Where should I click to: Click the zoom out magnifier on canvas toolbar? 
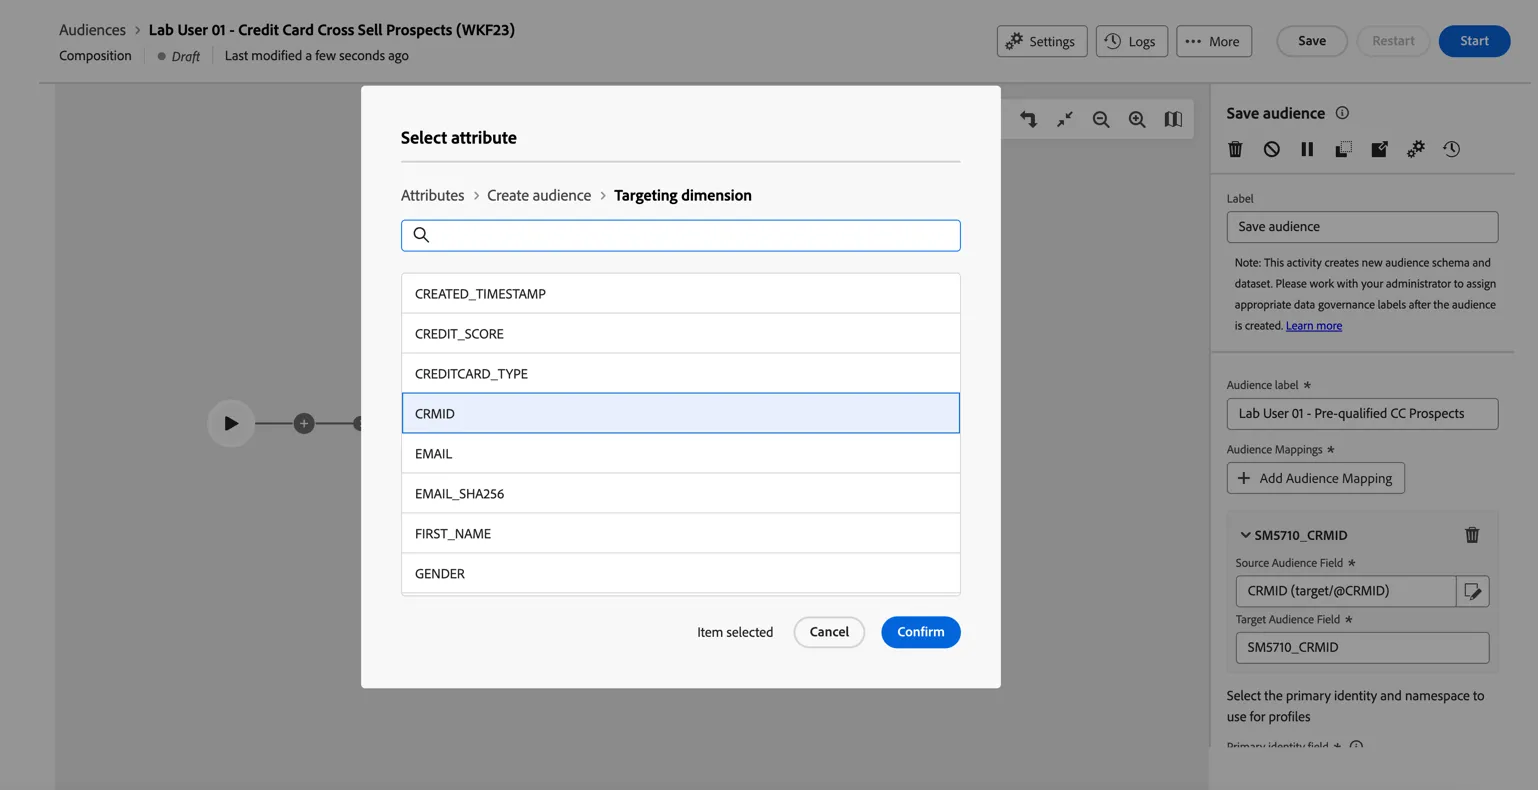click(1101, 120)
